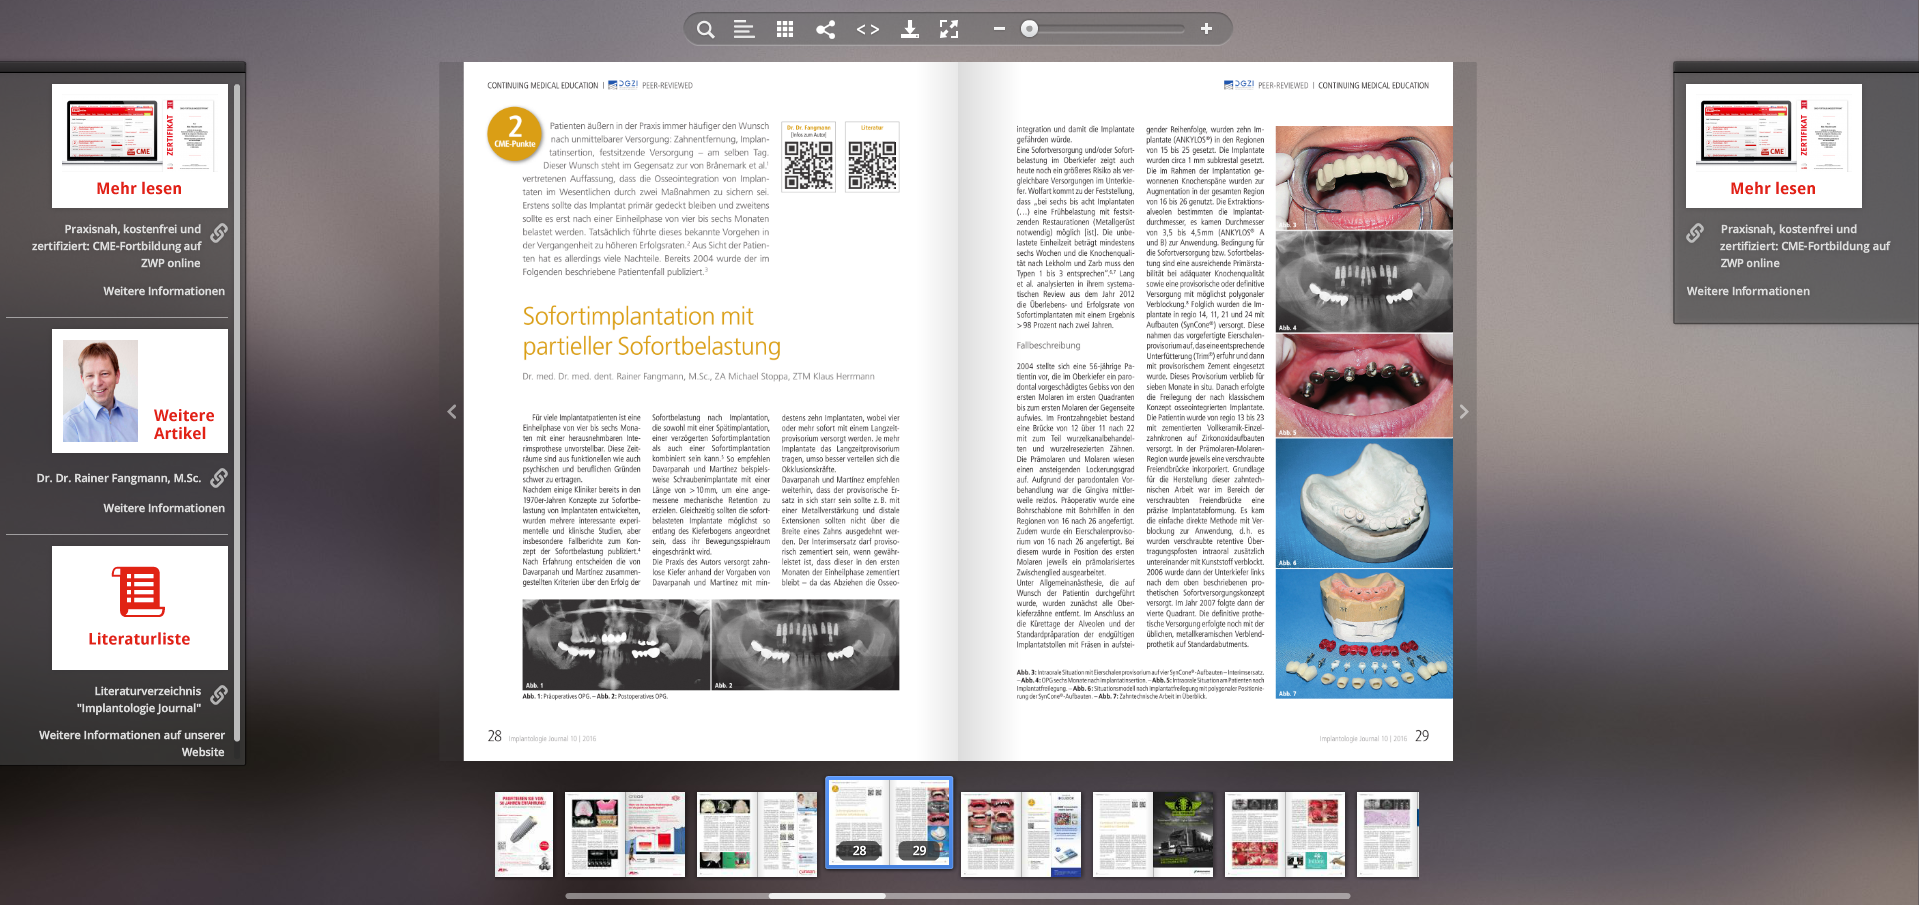The image size is (1919, 905).
Task: Zoom in with the plus icon
Action: [1206, 29]
